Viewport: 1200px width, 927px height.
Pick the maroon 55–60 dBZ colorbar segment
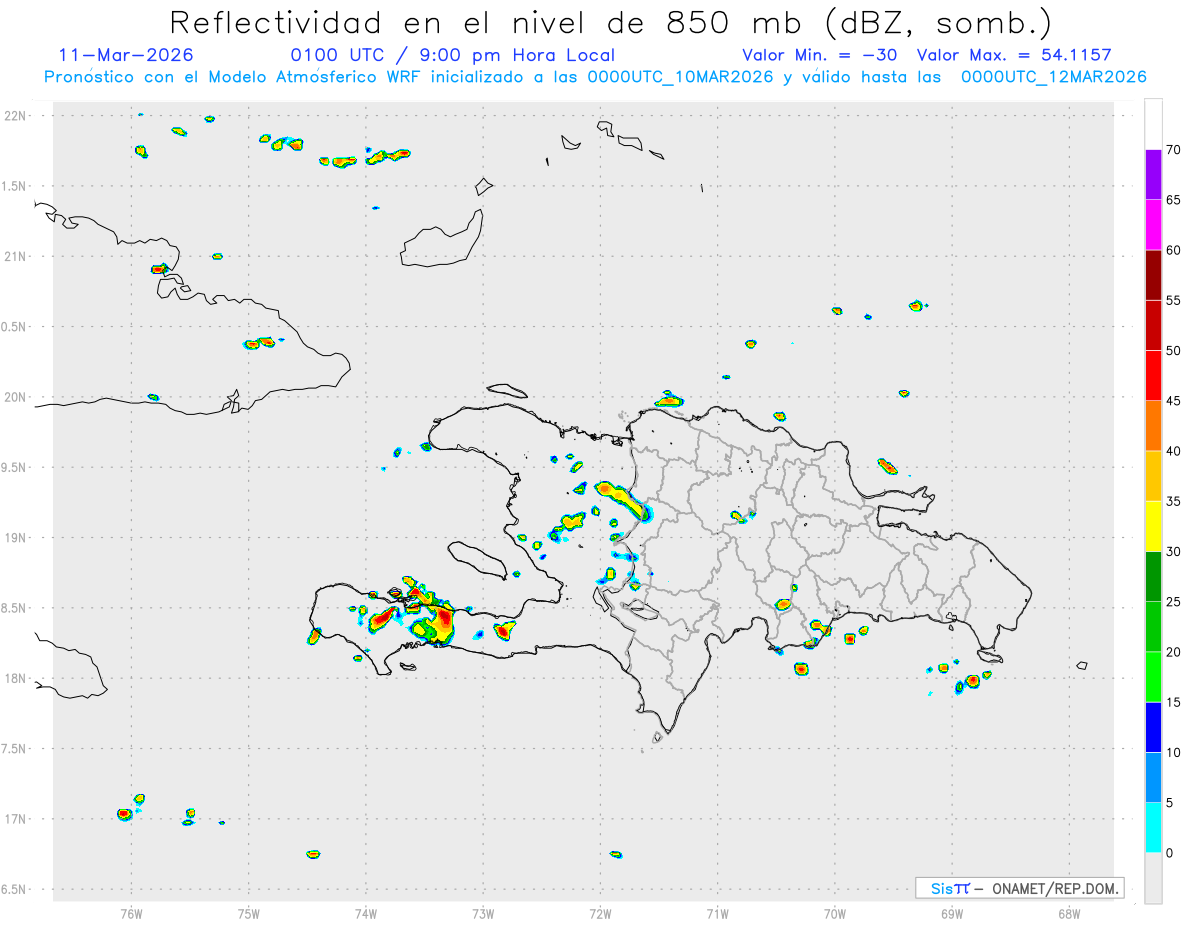[1153, 275]
